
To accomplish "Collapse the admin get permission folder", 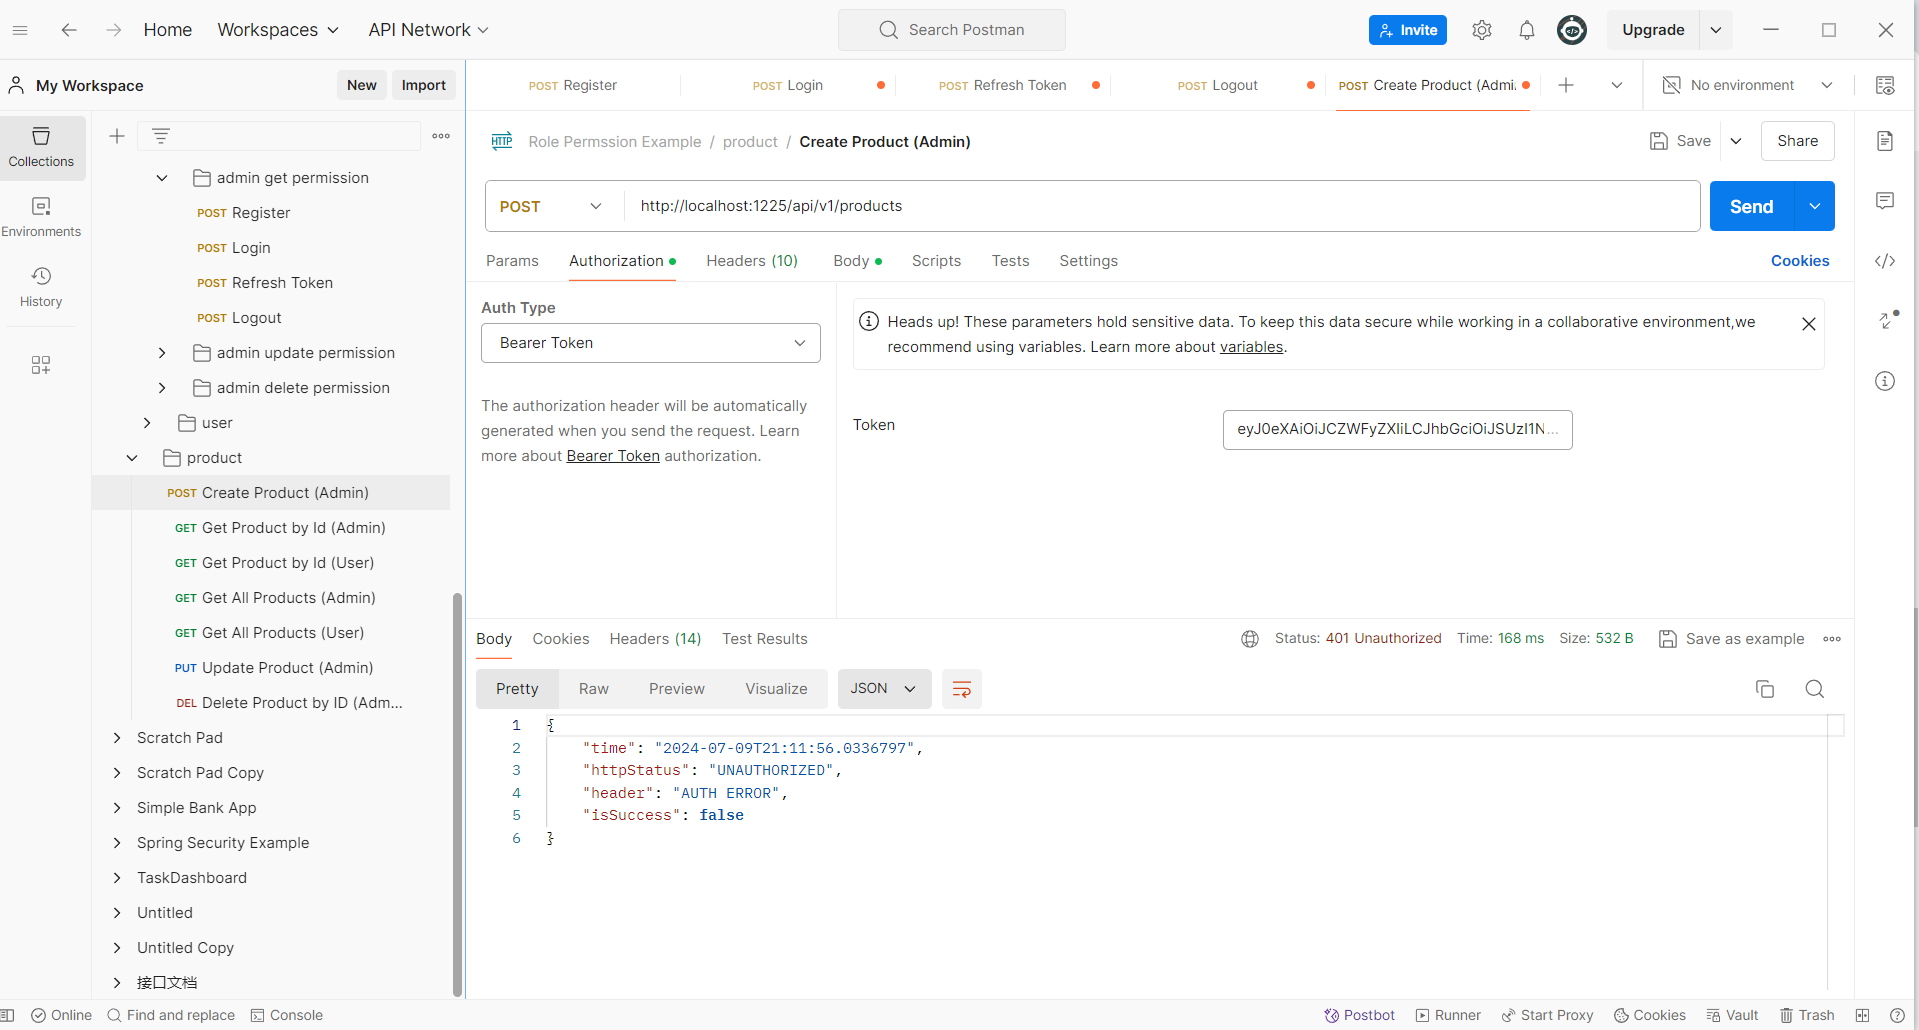I will [162, 178].
